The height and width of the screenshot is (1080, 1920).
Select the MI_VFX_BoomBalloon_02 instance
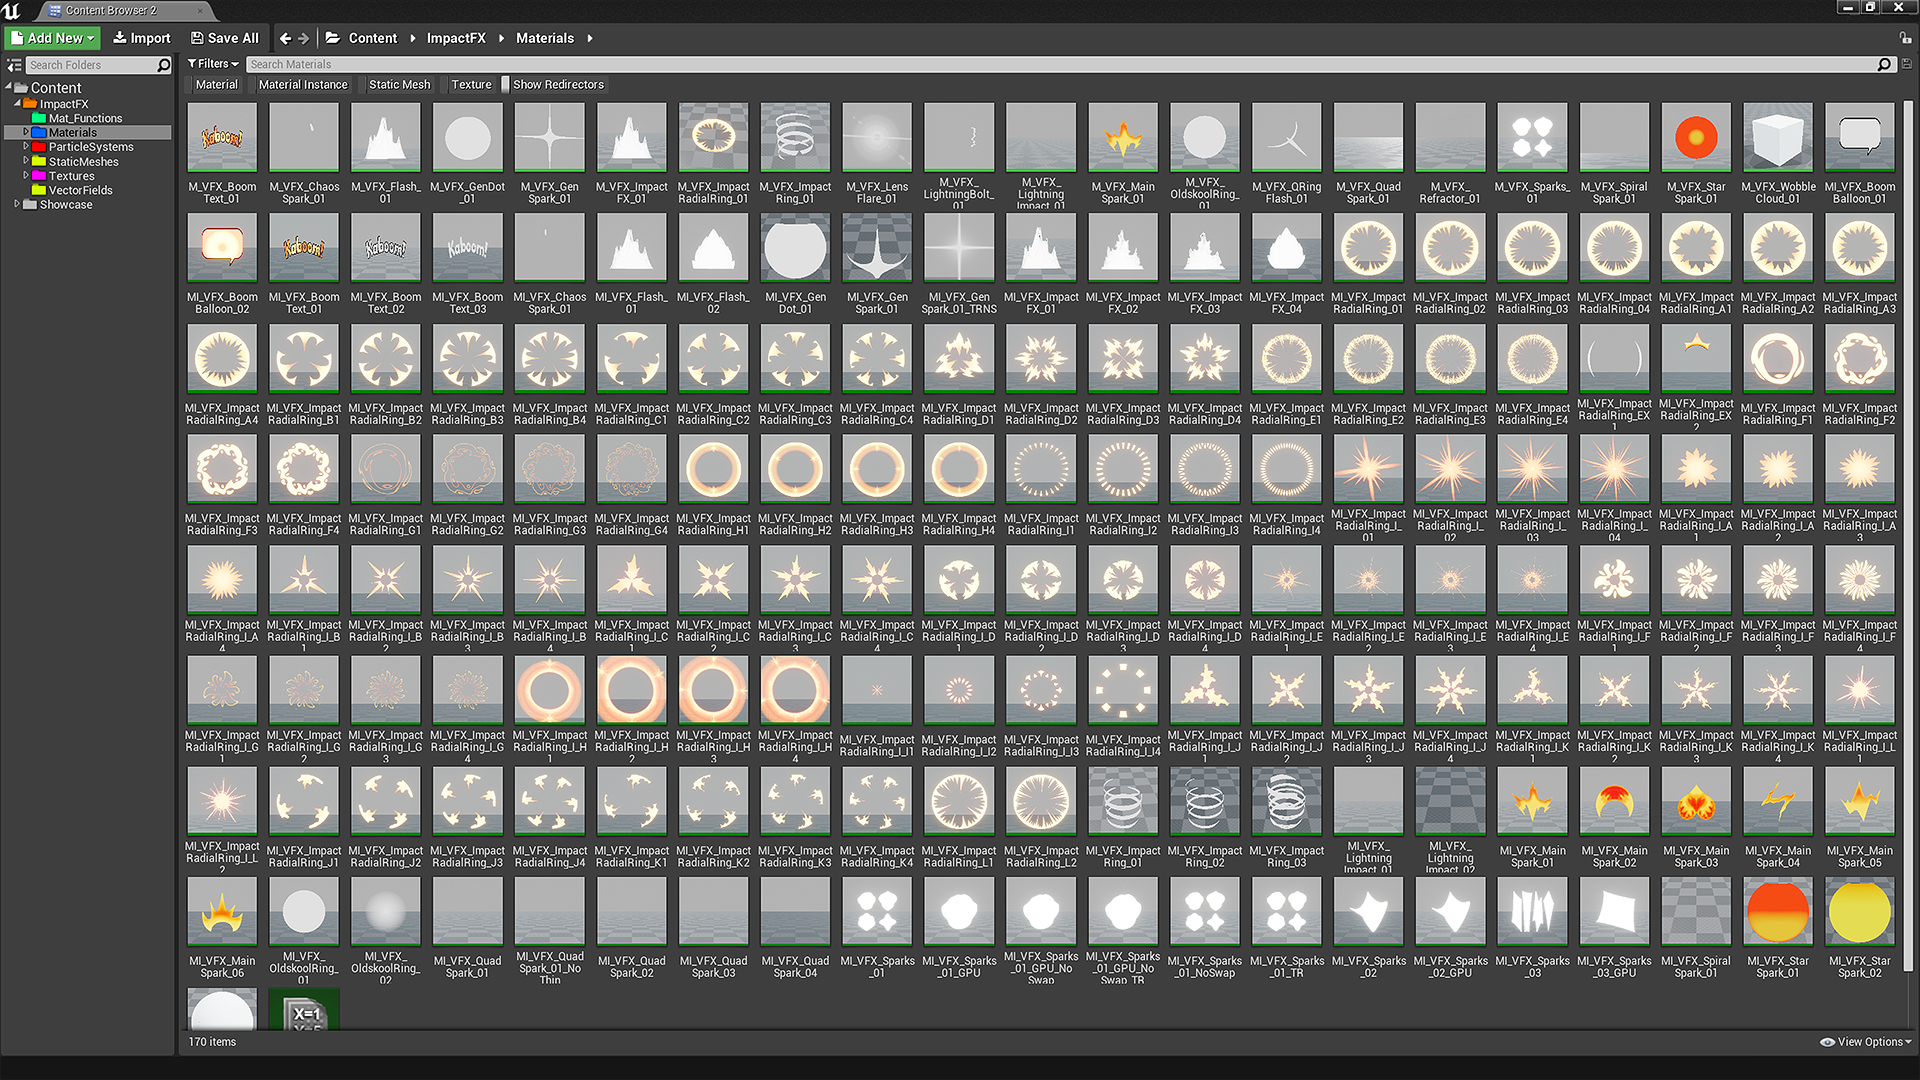pos(222,264)
